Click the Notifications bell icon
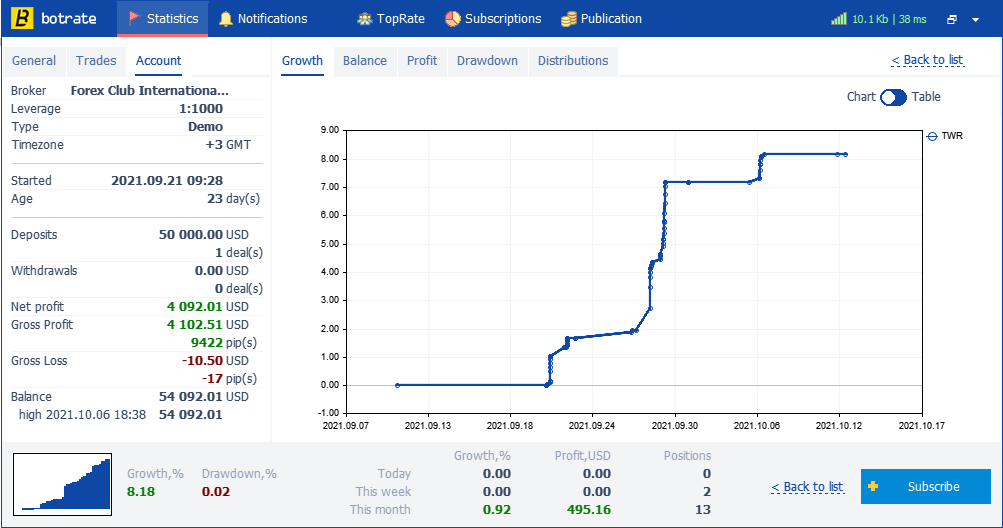1003x528 pixels. (226, 19)
